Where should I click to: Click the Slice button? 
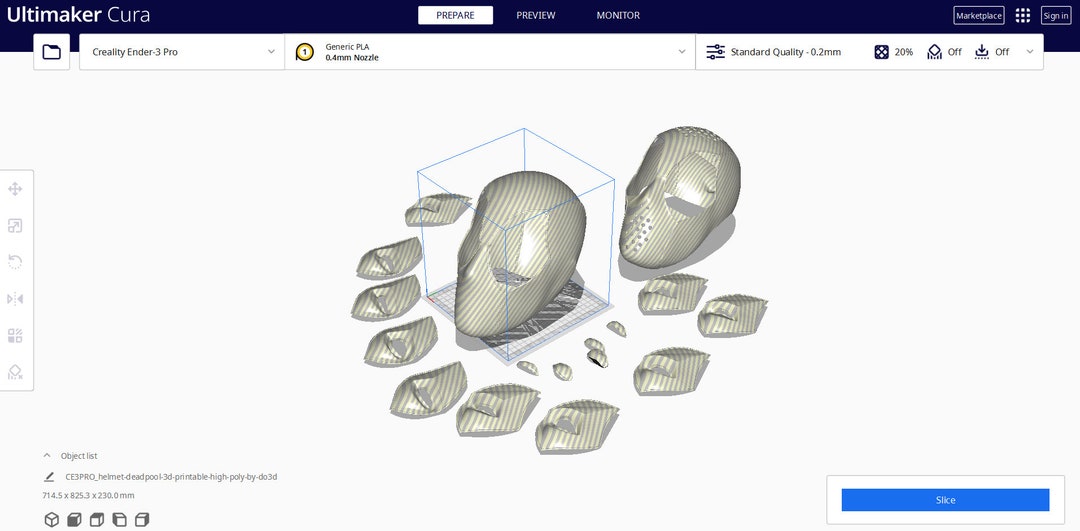tap(945, 500)
